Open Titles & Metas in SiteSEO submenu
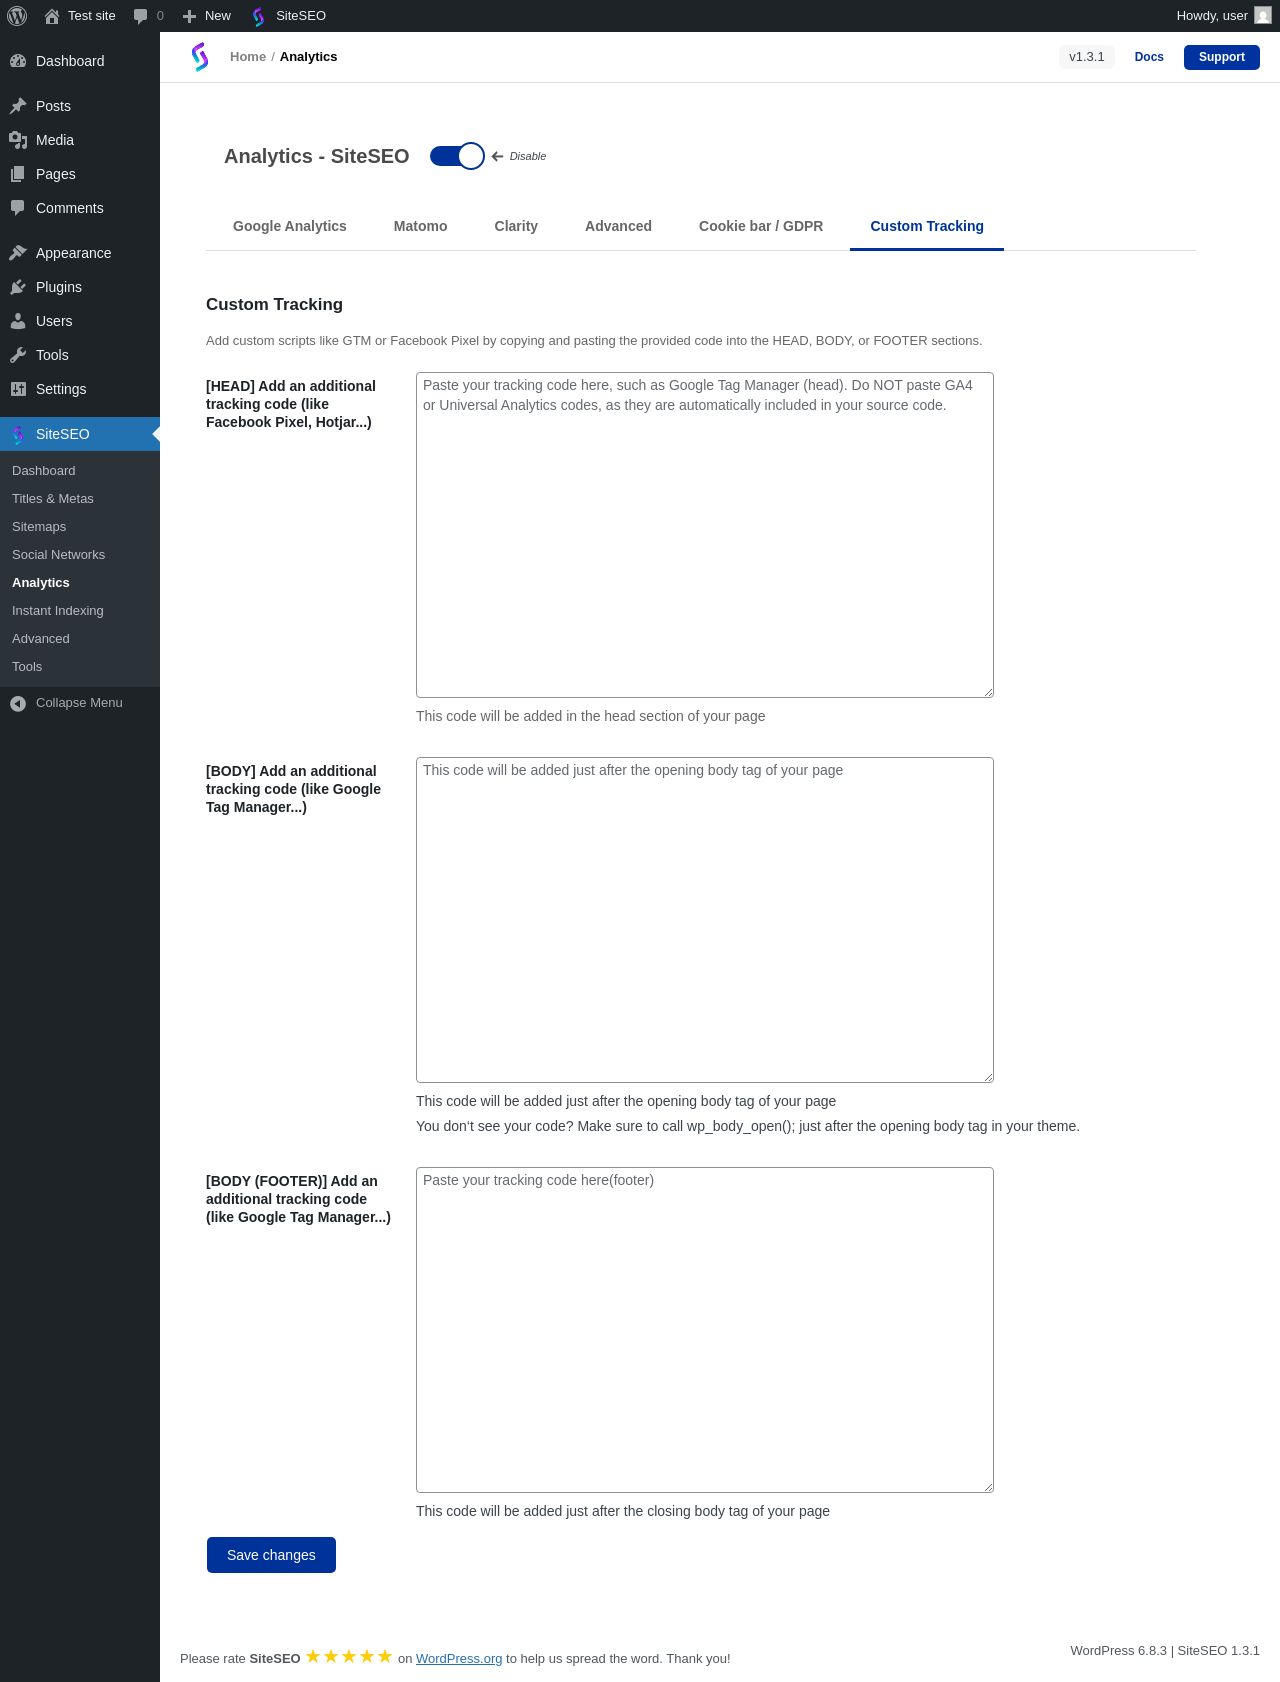Image resolution: width=1280 pixels, height=1682 pixels. pyautogui.click(x=53, y=499)
